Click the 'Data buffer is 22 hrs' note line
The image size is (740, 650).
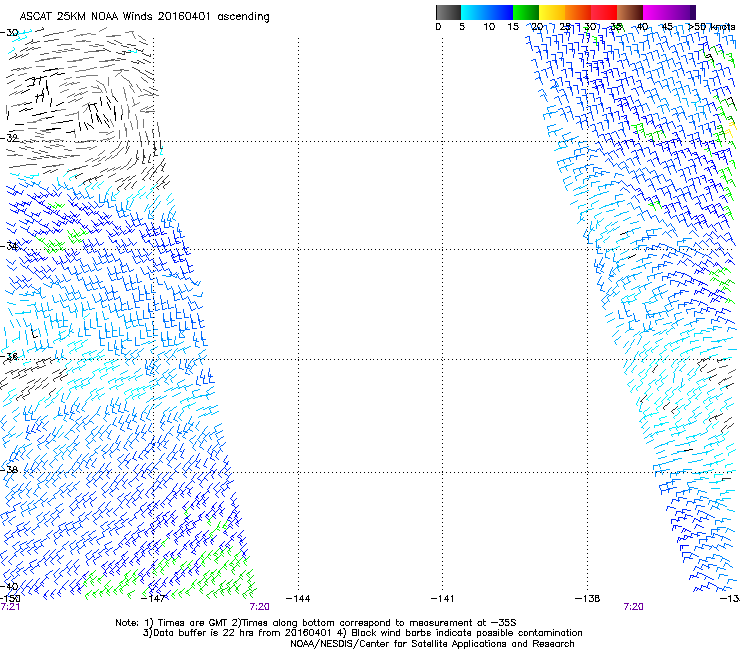tap(362, 633)
